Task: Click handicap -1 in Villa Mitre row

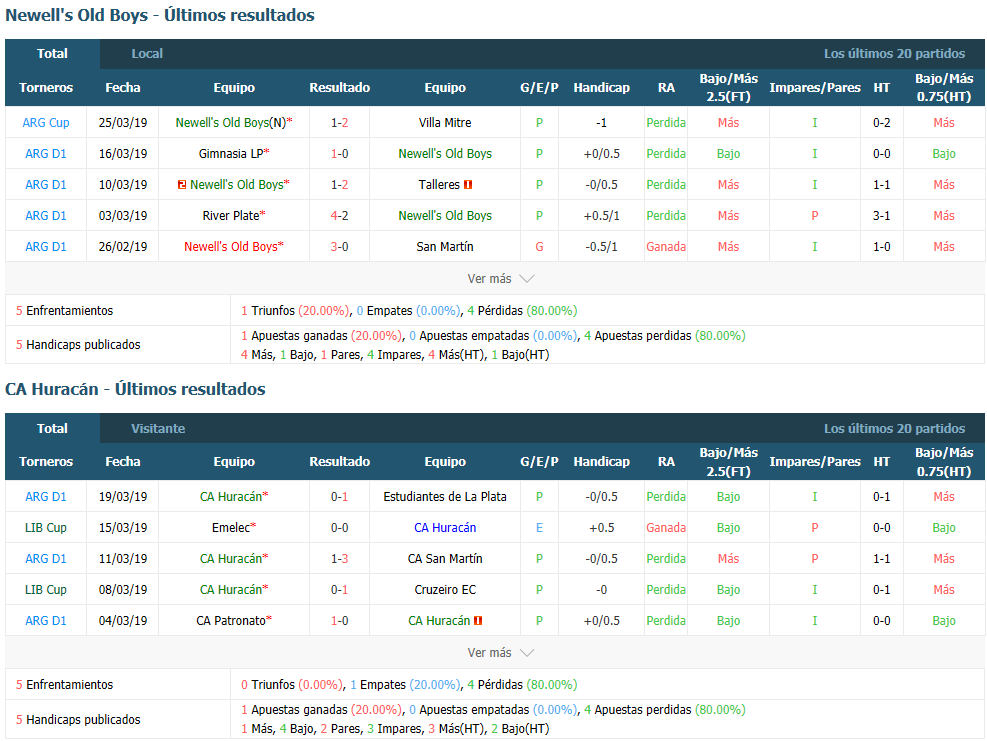Action: (x=602, y=123)
